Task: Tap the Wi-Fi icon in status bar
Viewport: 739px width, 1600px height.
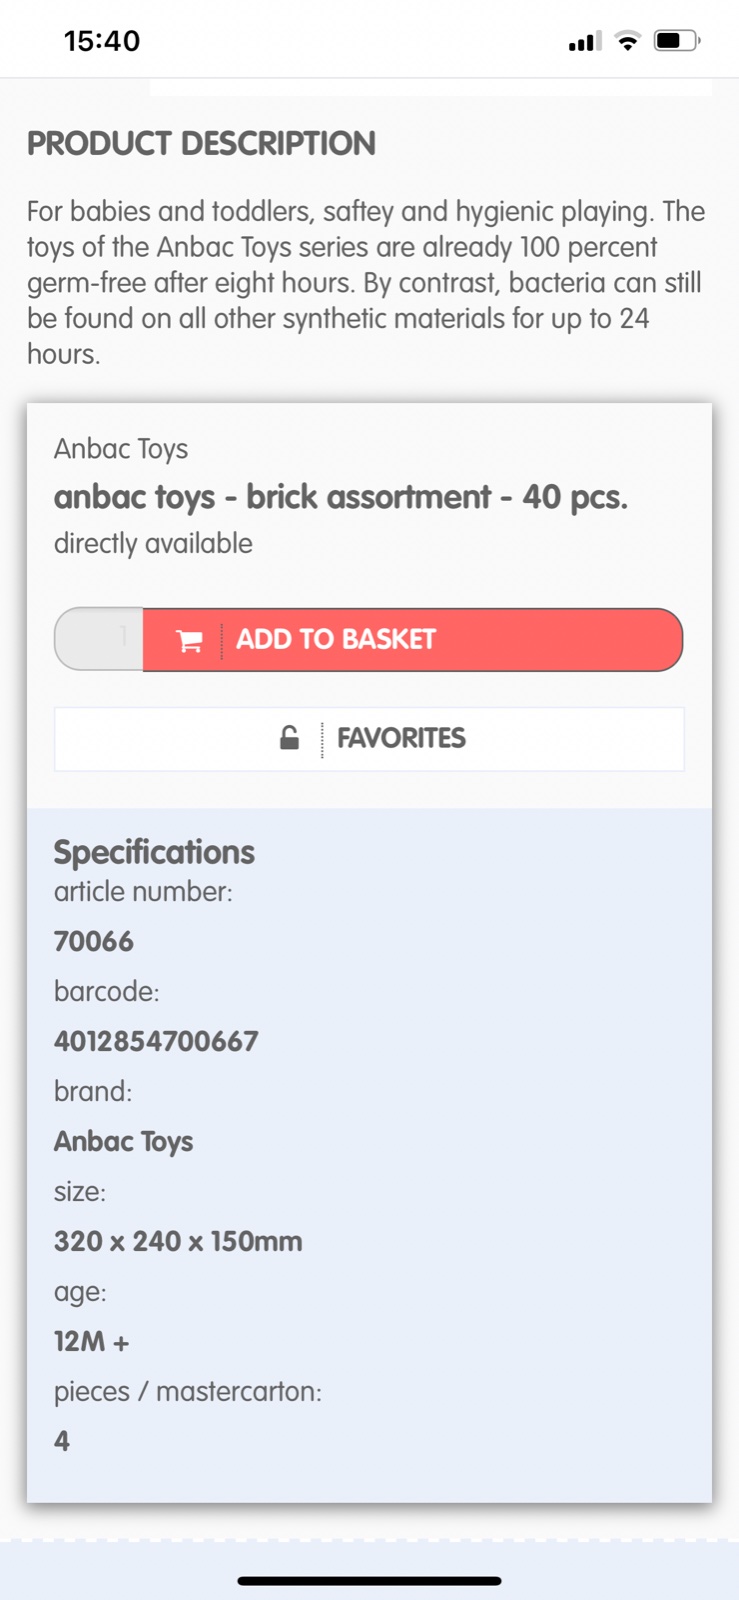Action: click(627, 41)
